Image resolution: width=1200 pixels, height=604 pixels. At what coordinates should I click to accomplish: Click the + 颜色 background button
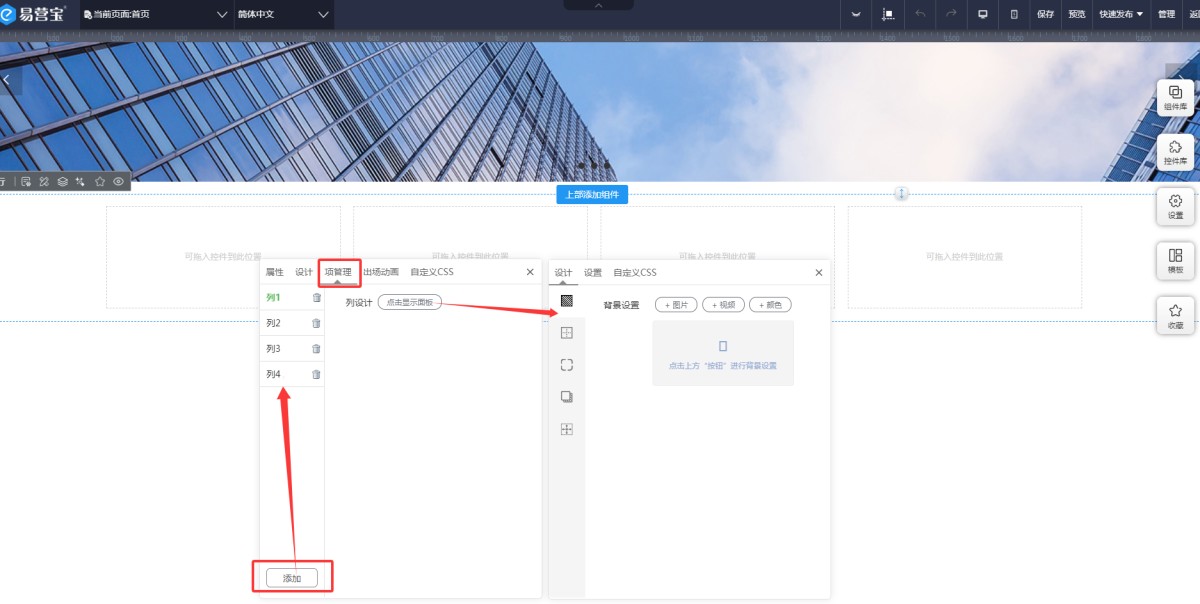tap(771, 305)
